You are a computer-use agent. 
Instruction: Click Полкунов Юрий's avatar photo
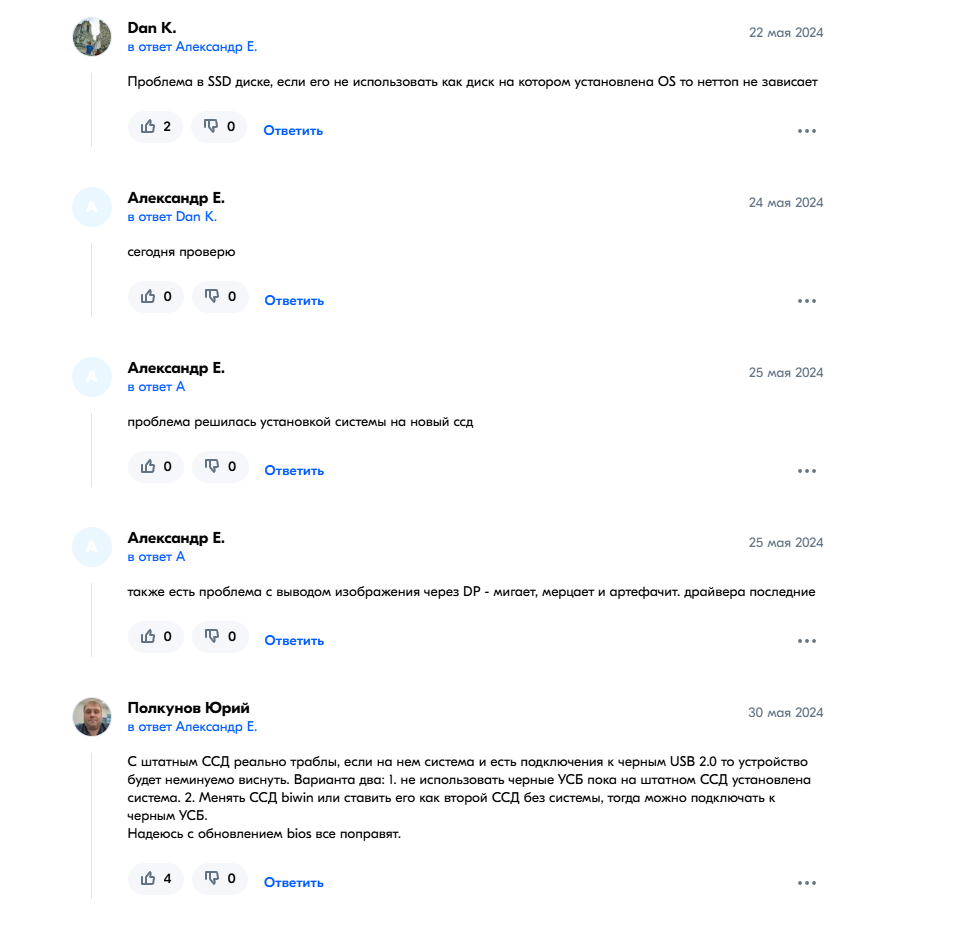click(x=92, y=717)
